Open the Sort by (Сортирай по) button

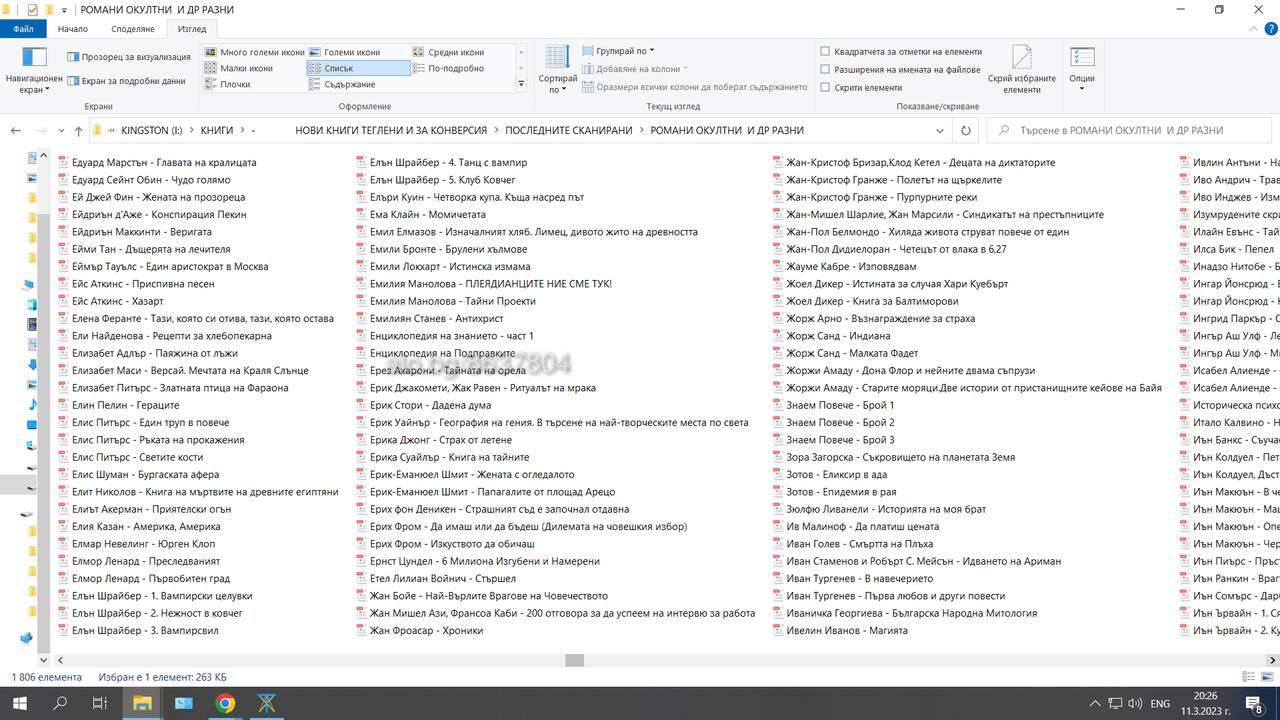click(x=557, y=70)
